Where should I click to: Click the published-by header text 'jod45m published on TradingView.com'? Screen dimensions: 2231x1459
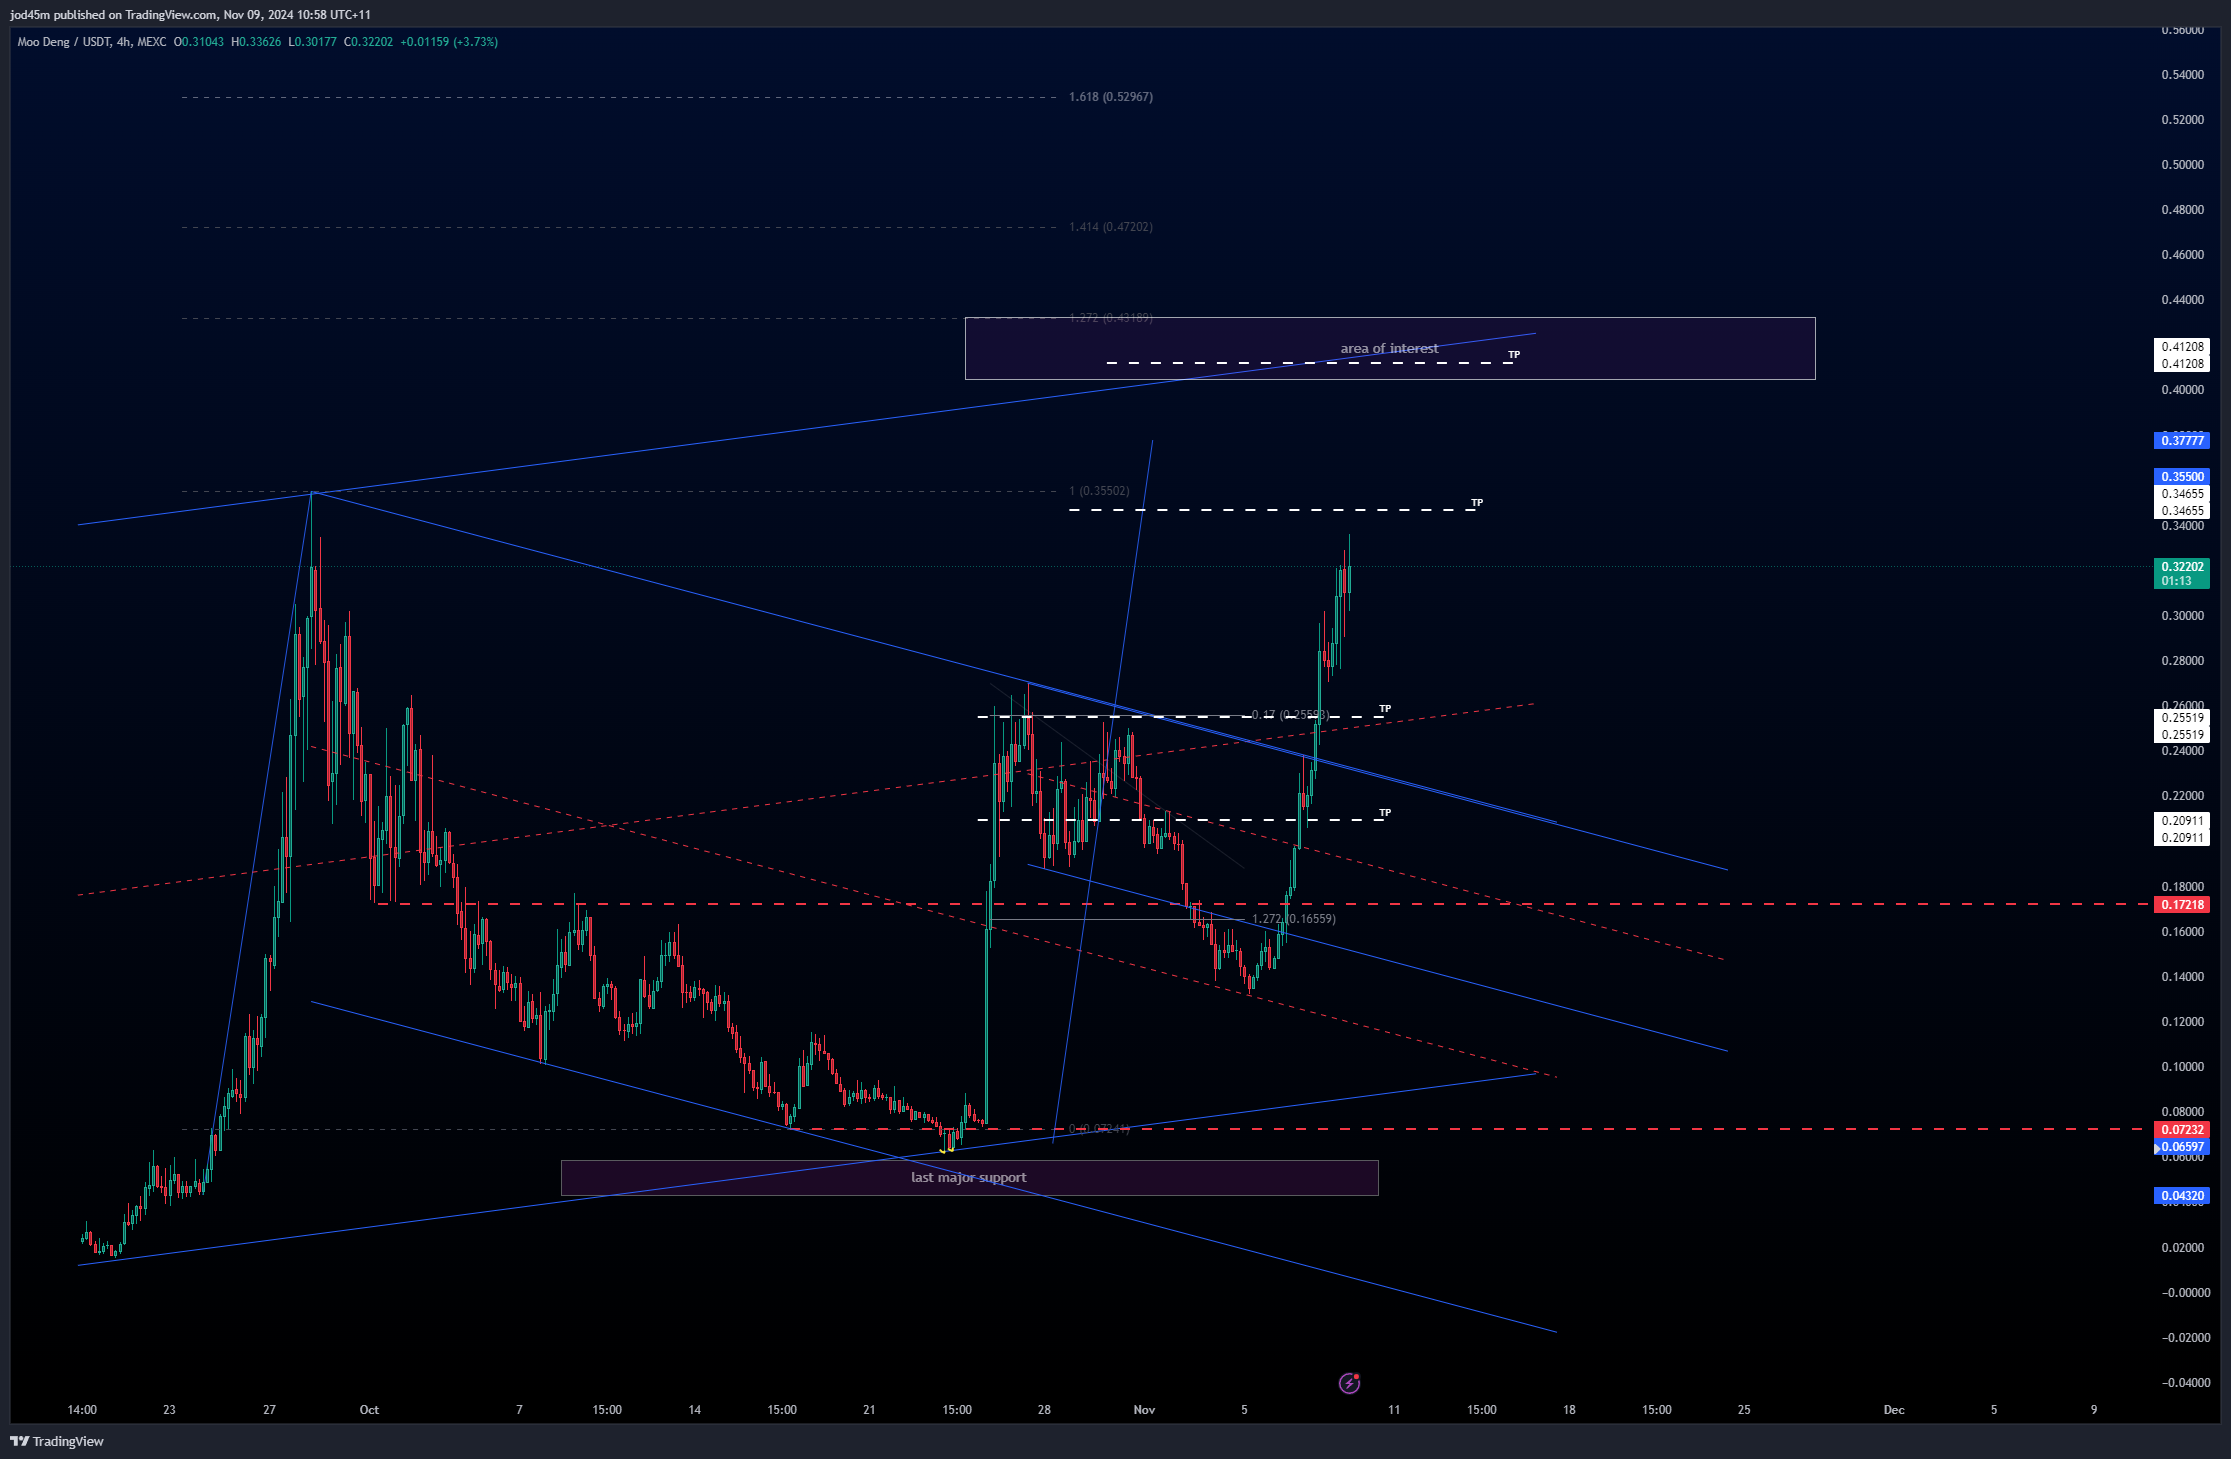(x=114, y=14)
